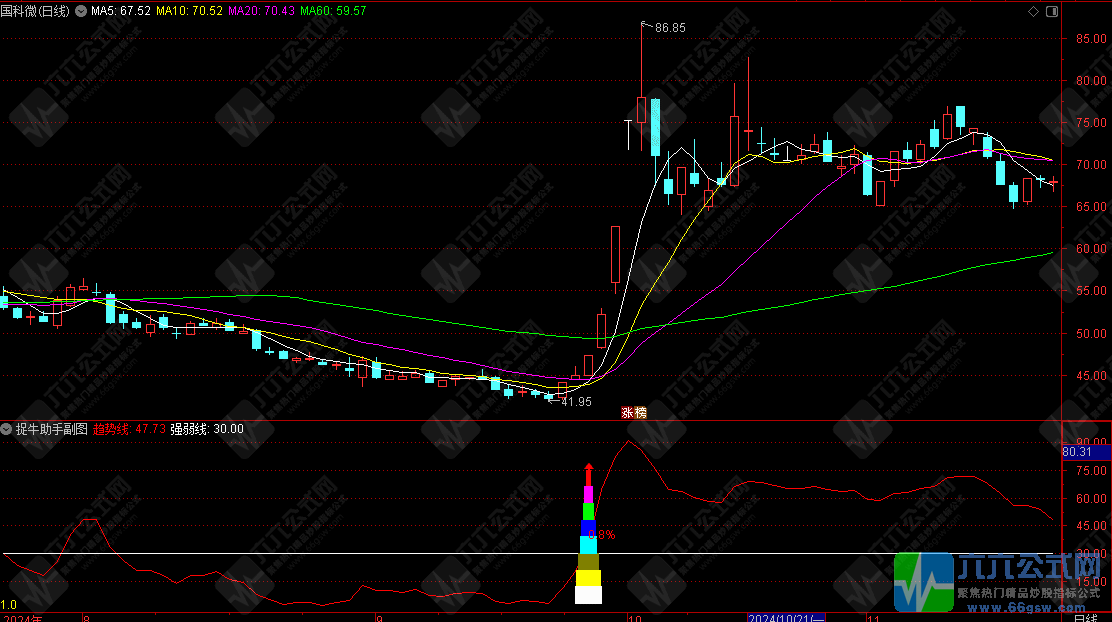Click the diamond icon at chart top-right
The width and height of the screenshot is (1112, 622).
point(1033,11)
